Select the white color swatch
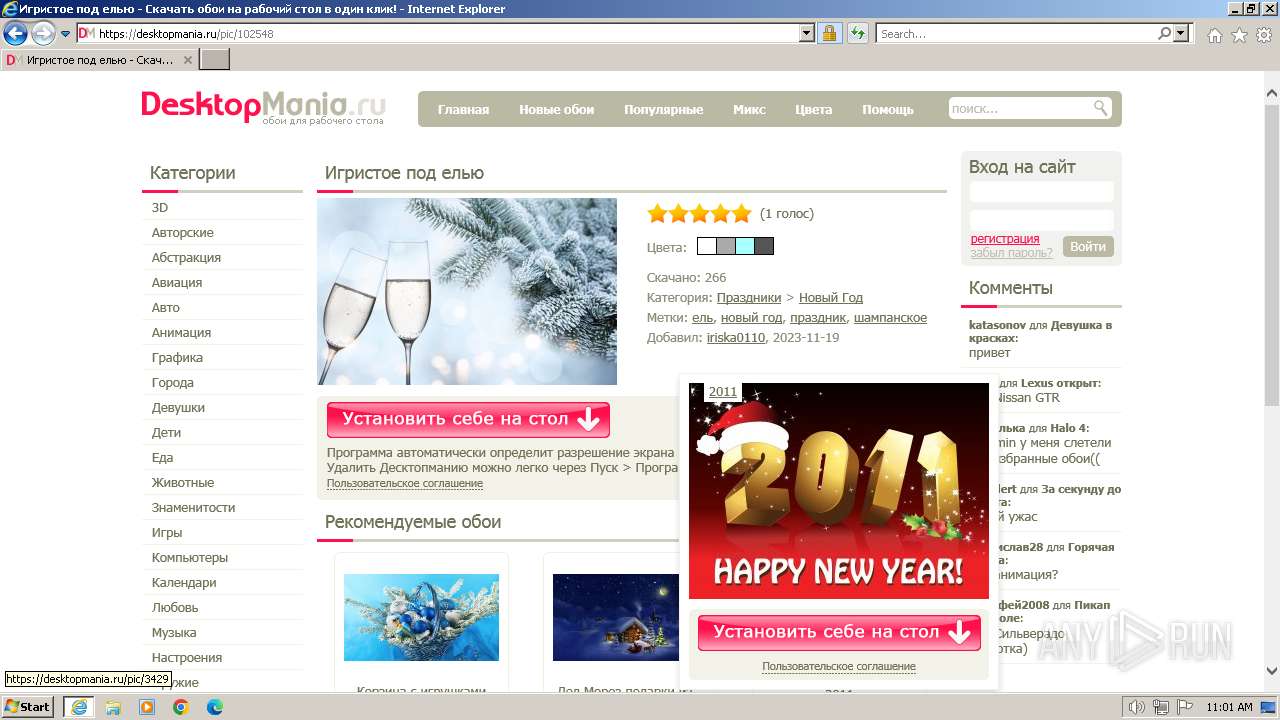This screenshot has height=720, width=1280. (x=706, y=246)
